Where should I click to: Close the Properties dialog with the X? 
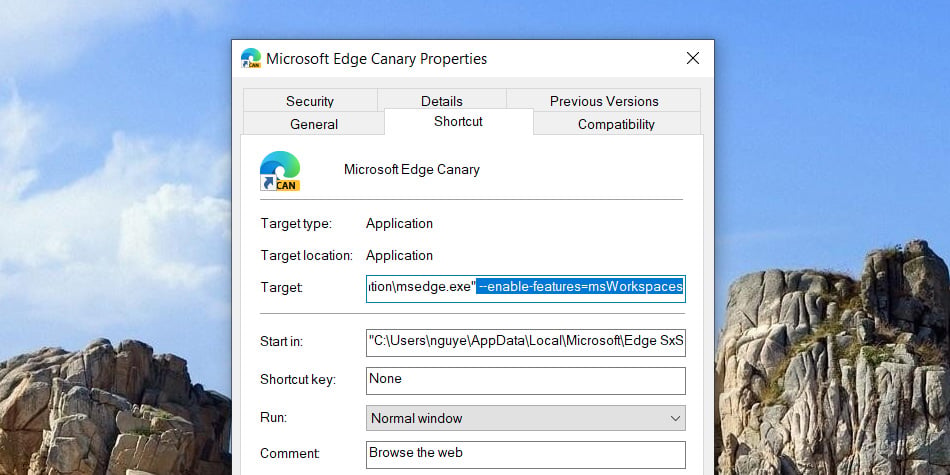pyautogui.click(x=693, y=58)
